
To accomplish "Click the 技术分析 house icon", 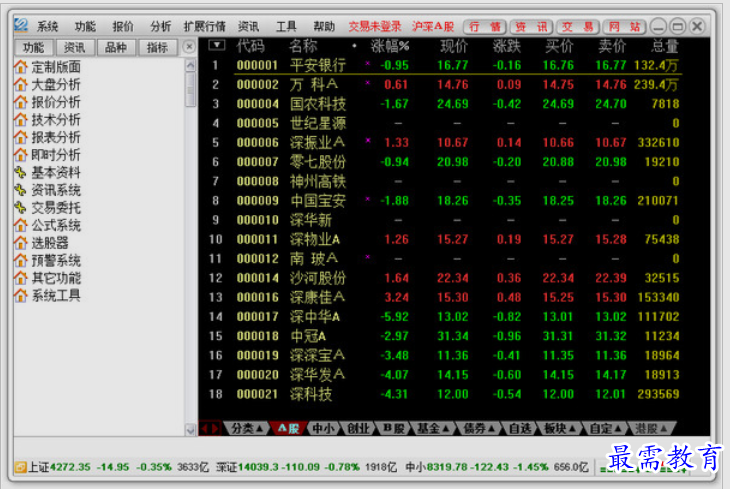I will 20,120.
